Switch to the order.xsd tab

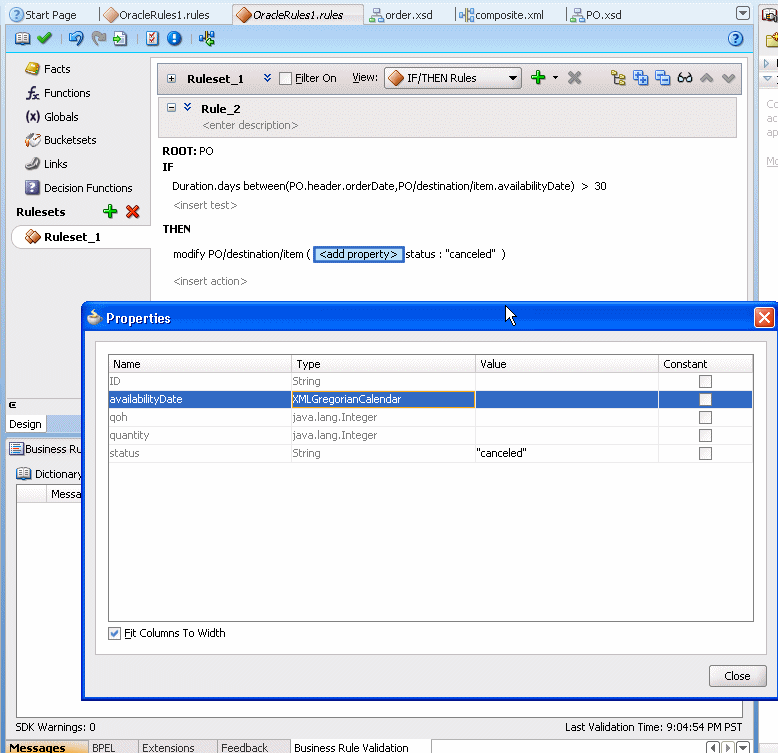[x=401, y=15]
